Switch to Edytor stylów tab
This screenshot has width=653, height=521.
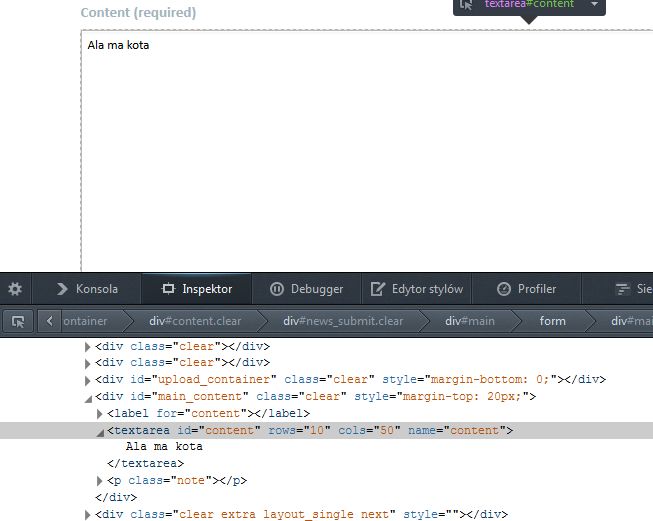click(x=417, y=289)
